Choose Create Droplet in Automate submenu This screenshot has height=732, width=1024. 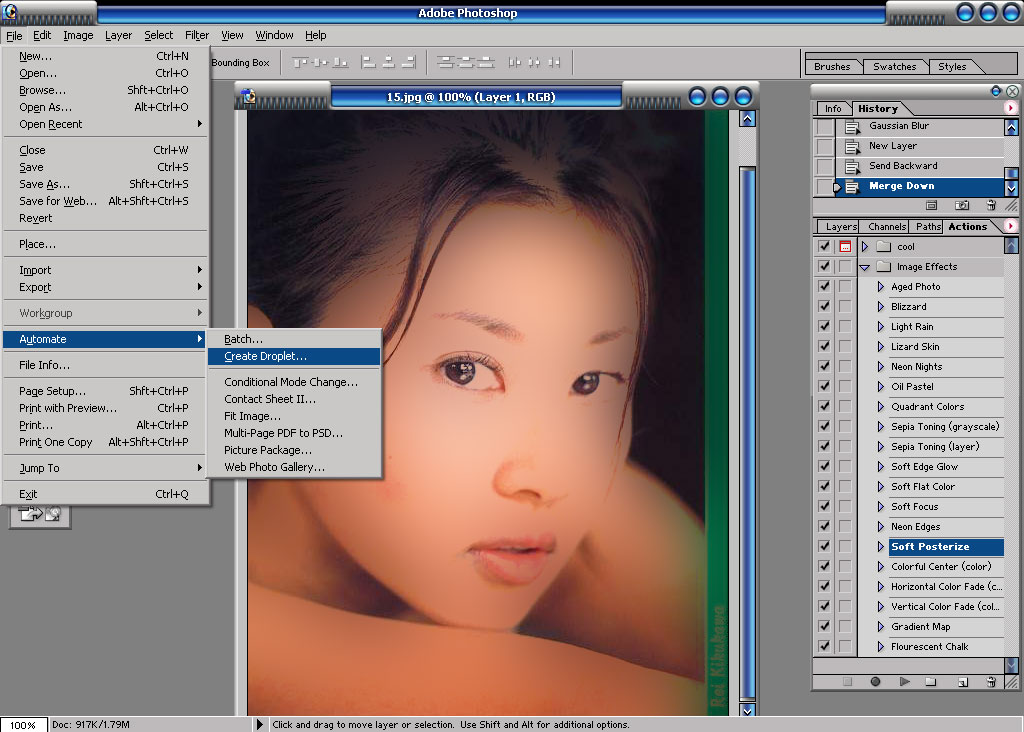294,356
